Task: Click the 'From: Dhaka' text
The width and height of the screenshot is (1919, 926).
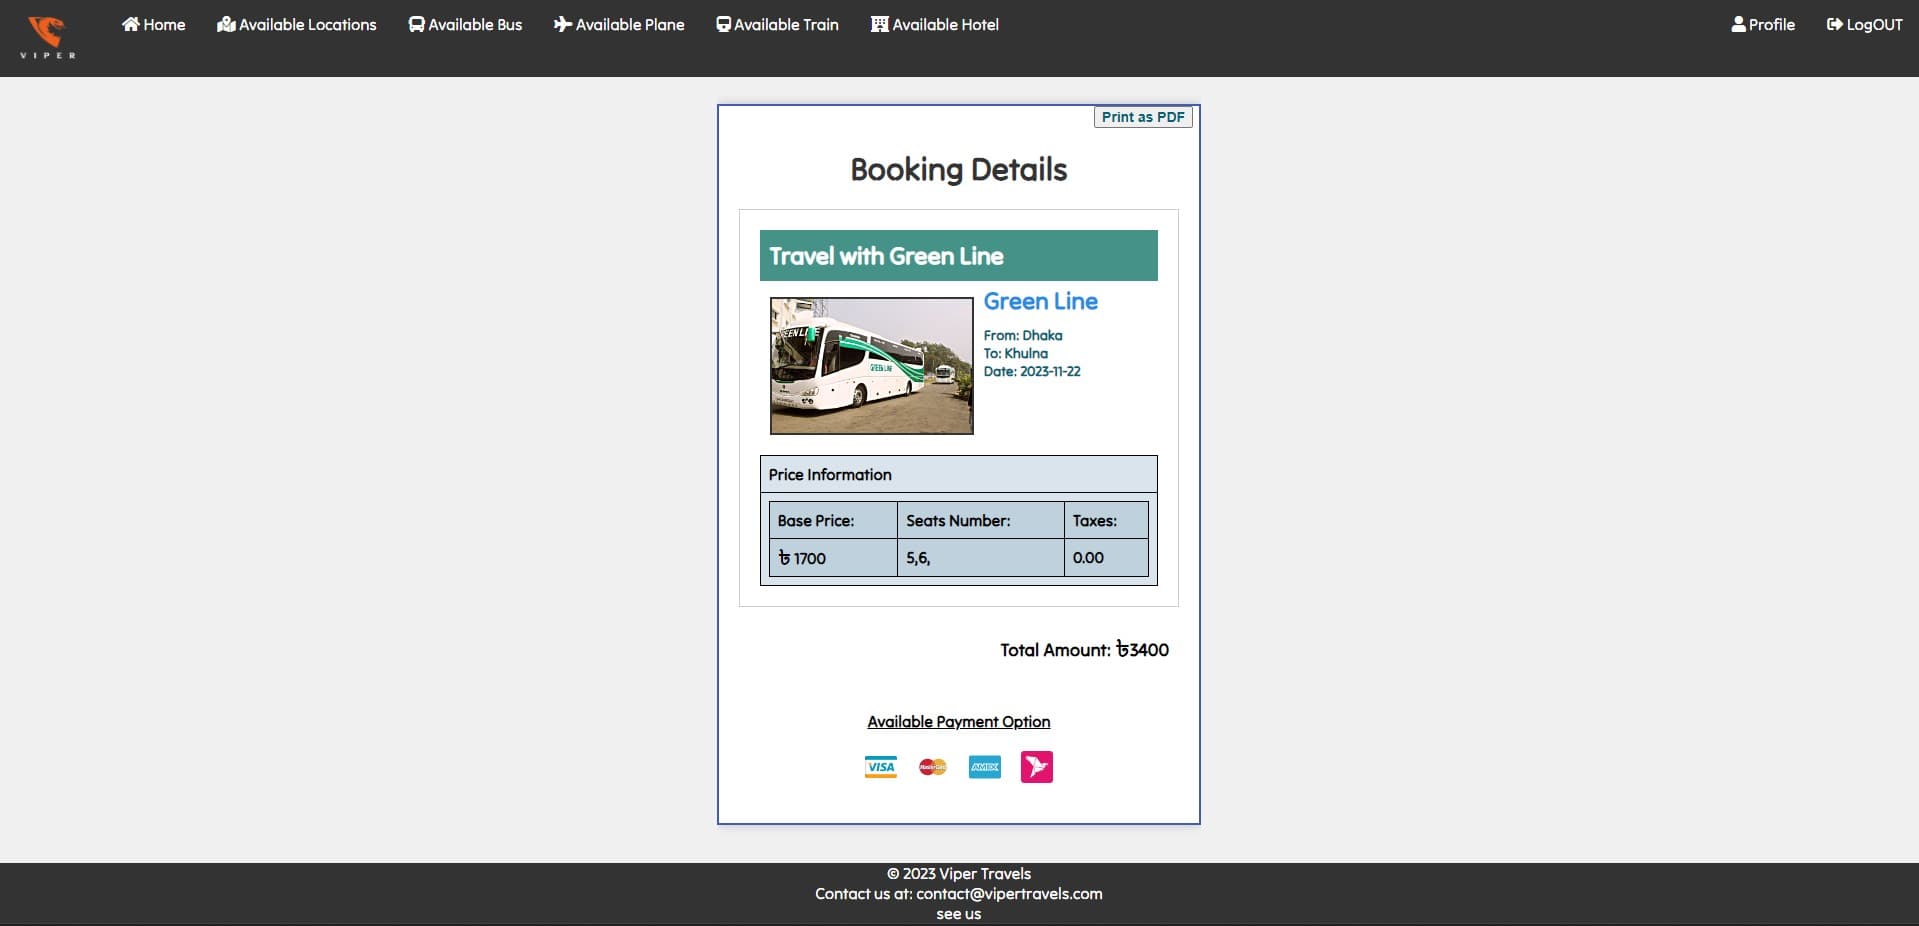Action: [1023, 335]
